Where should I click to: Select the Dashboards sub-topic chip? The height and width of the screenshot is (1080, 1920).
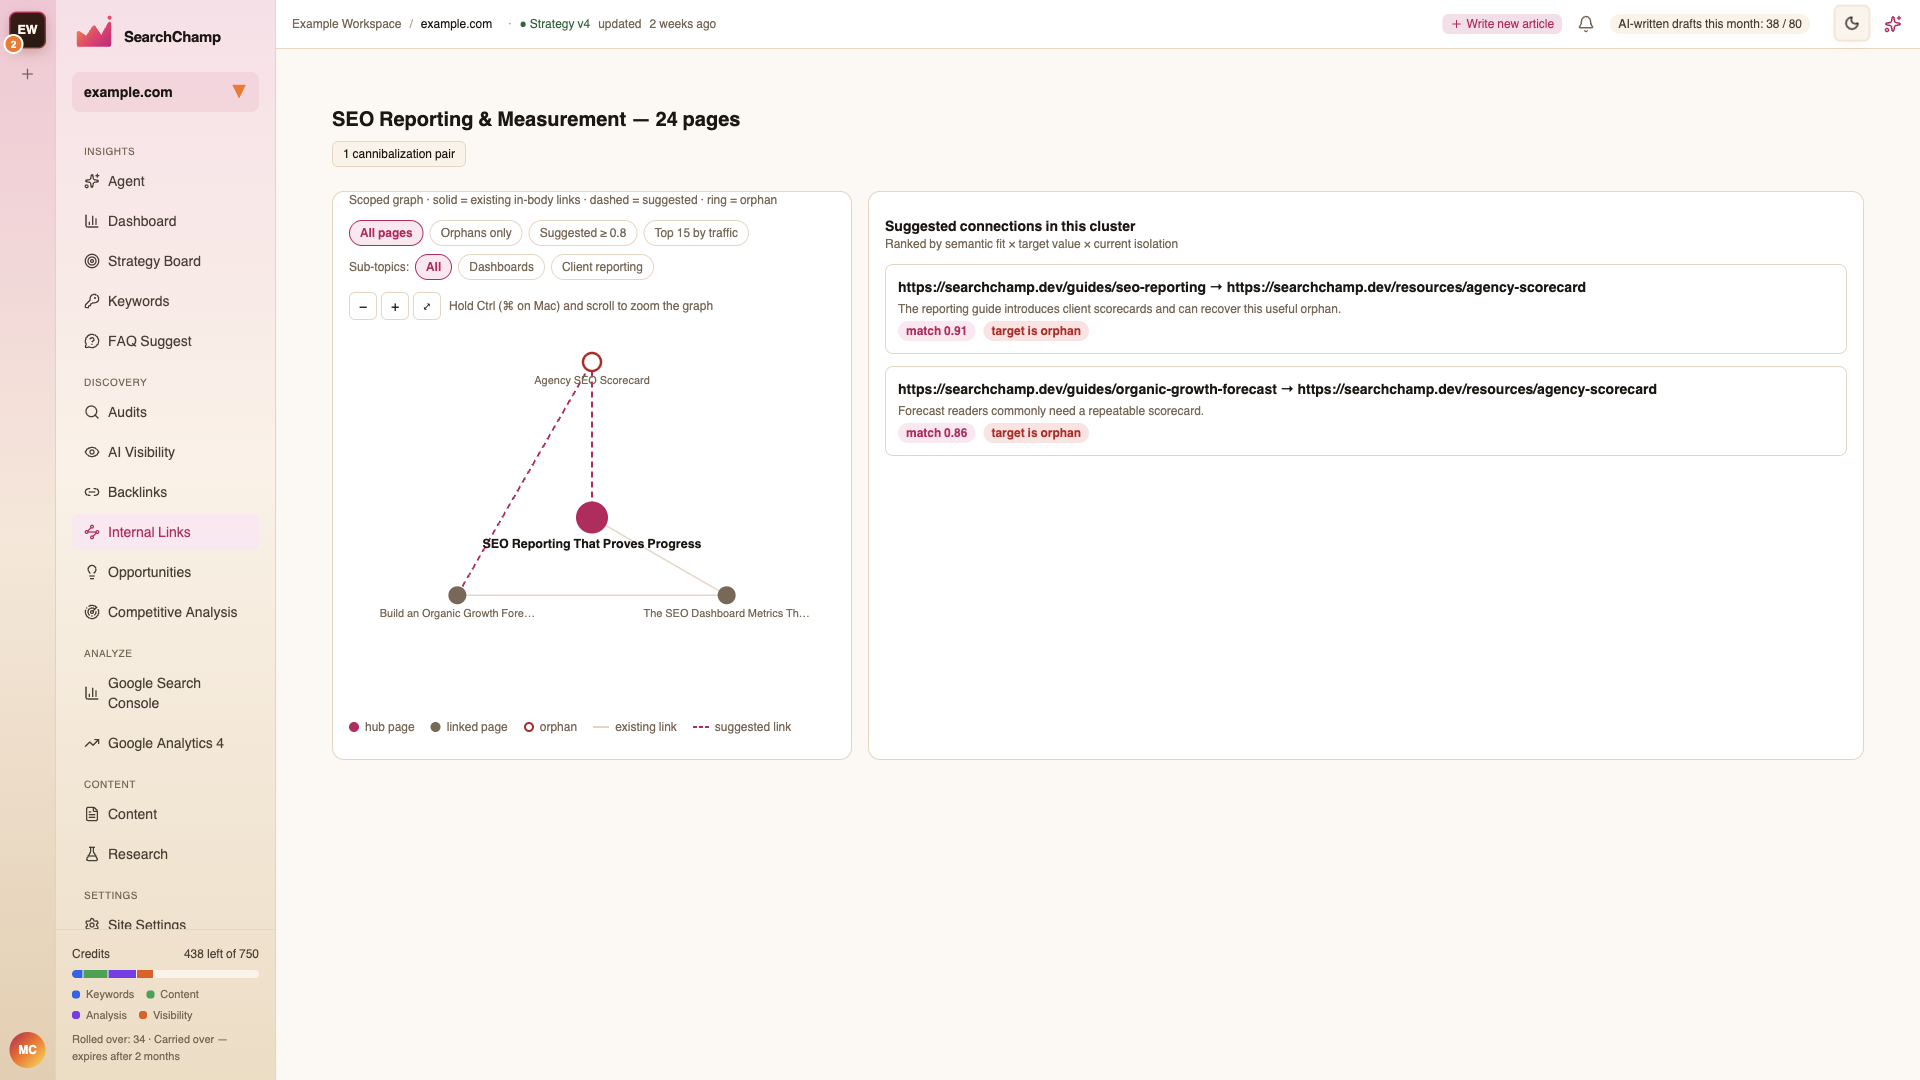[x=501, y=267]
